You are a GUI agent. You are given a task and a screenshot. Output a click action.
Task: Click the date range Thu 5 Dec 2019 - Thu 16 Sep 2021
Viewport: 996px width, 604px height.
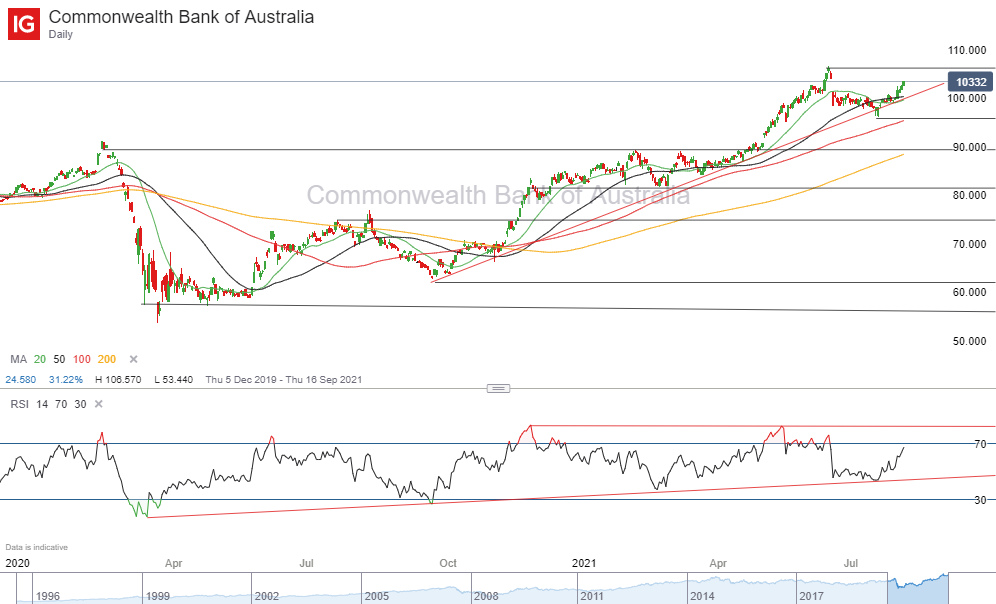283,380
